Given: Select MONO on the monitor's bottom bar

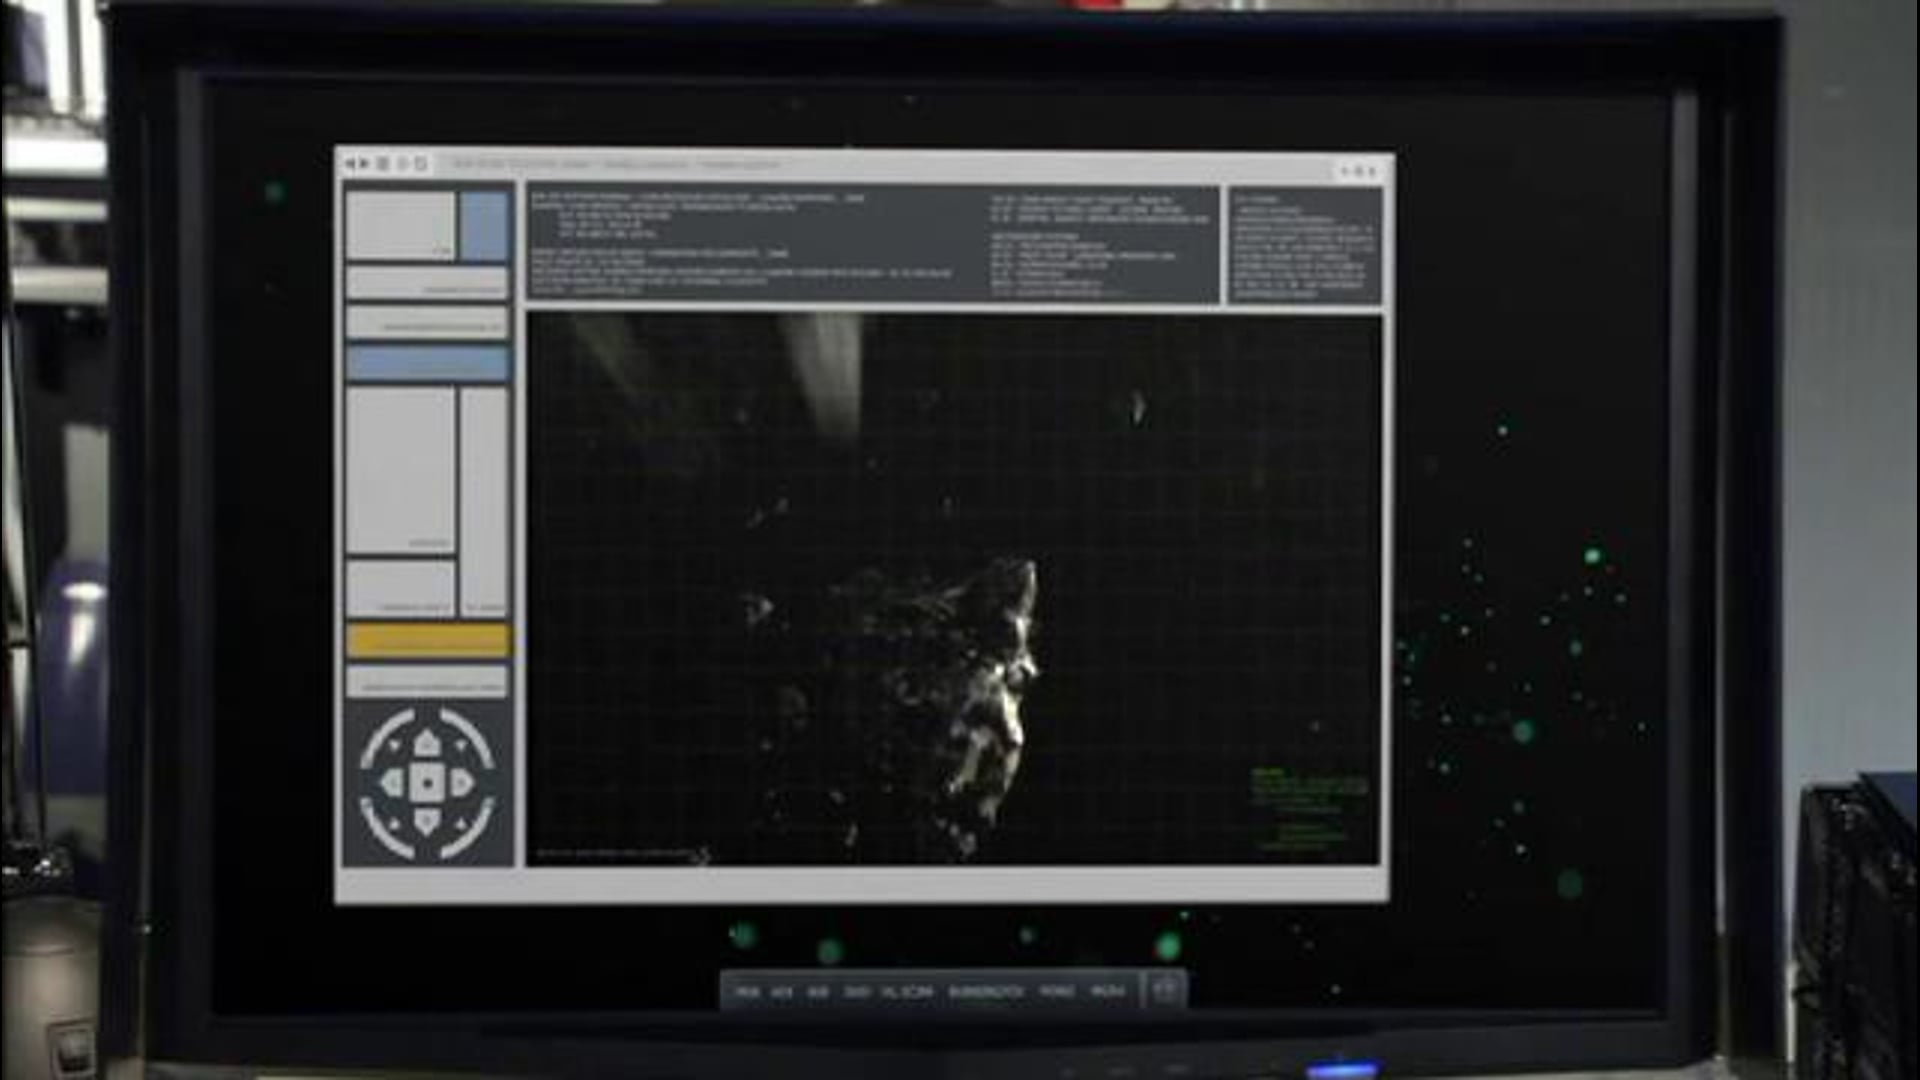Looking at the screenshot, I should pyautogui.click(x=1056, y=991).
